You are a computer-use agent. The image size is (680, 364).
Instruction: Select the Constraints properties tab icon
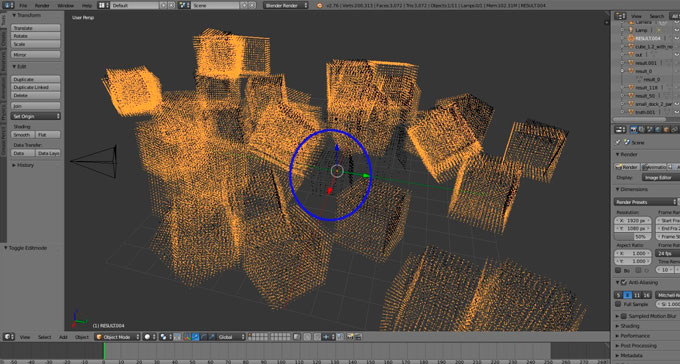(674, 130)
